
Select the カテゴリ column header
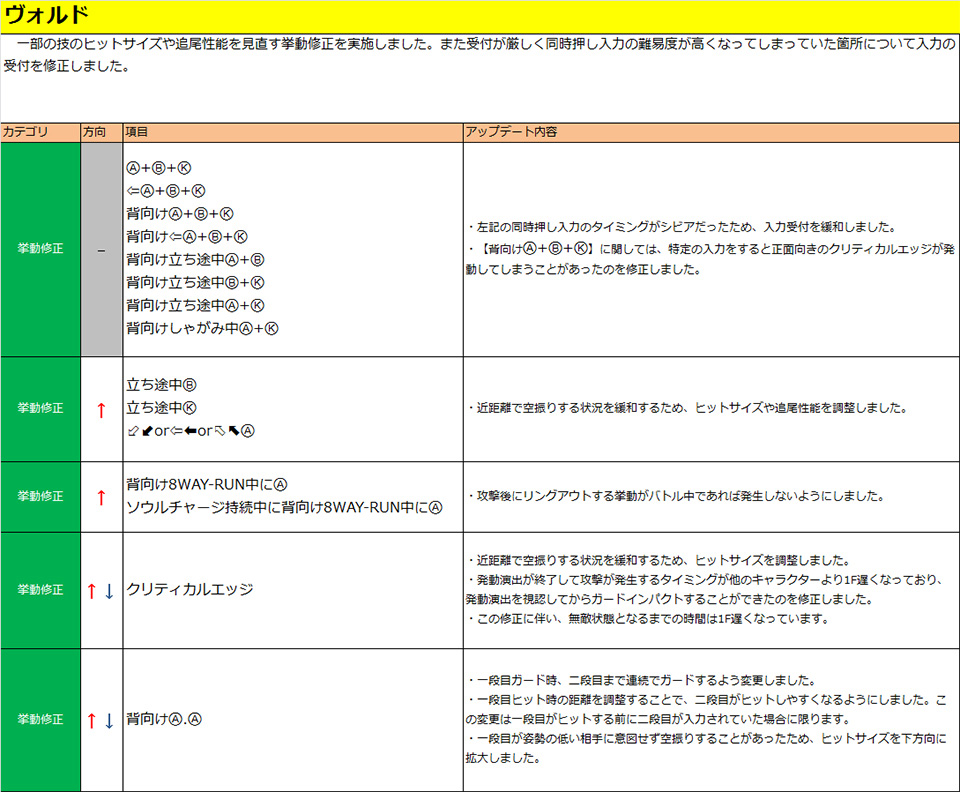click(x=25, y=132)
